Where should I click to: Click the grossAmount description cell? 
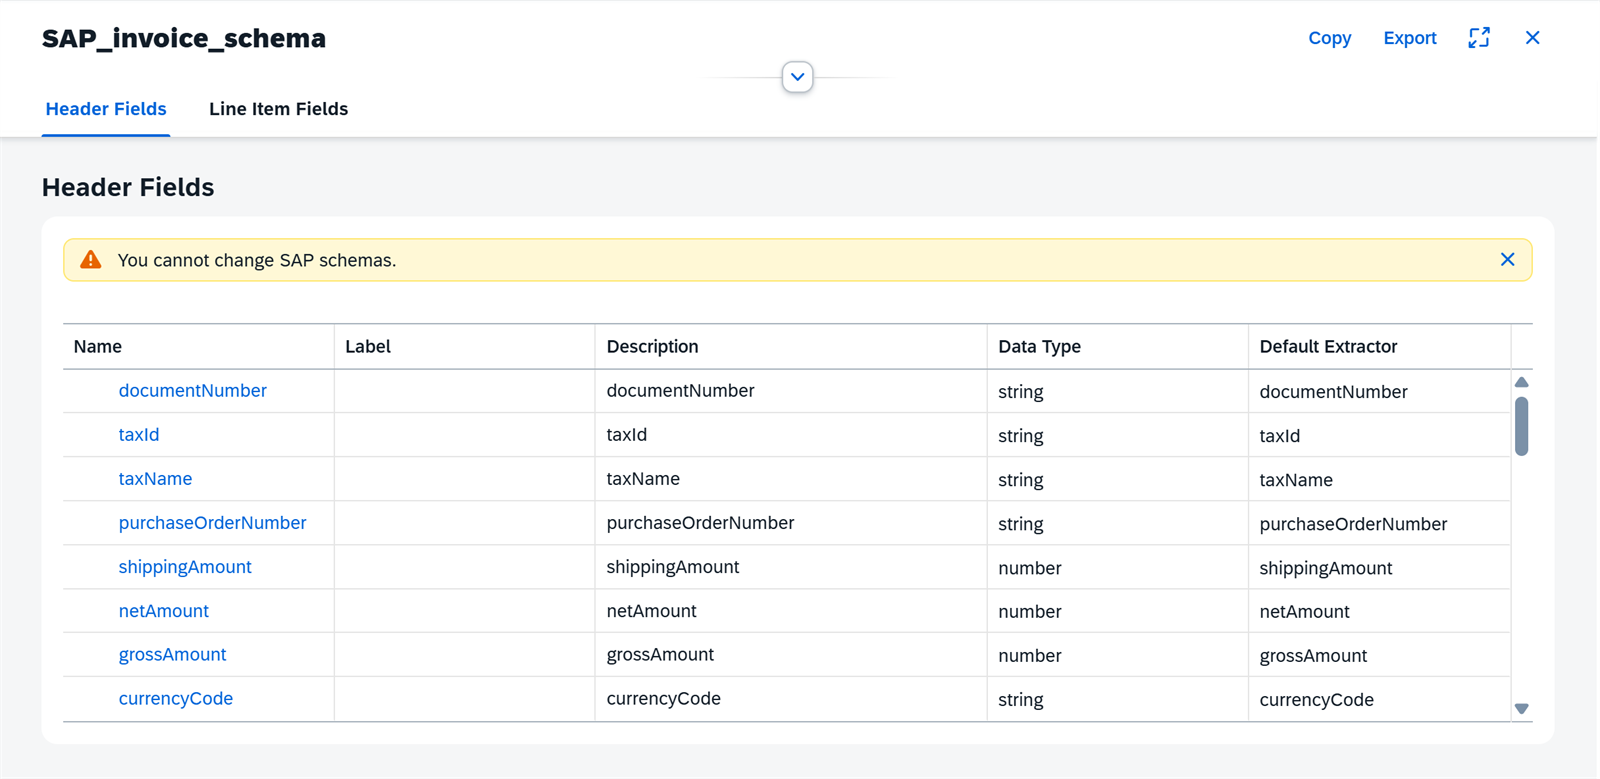(791, 655)
